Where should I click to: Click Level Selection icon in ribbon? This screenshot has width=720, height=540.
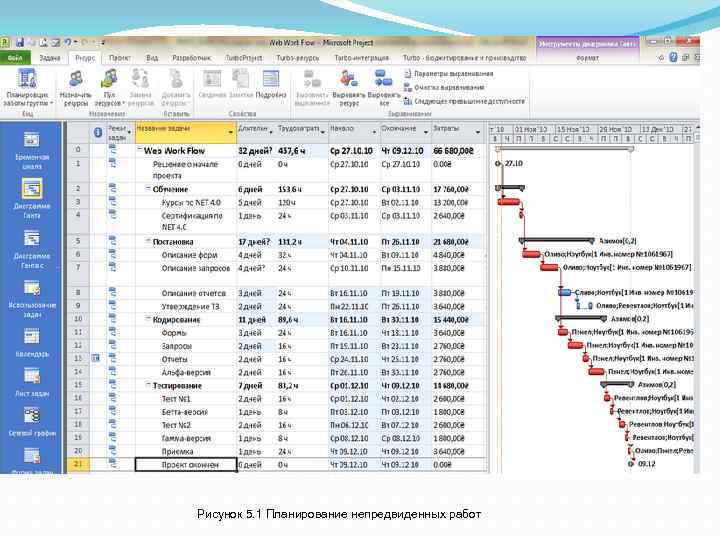[x=312, y=79]
